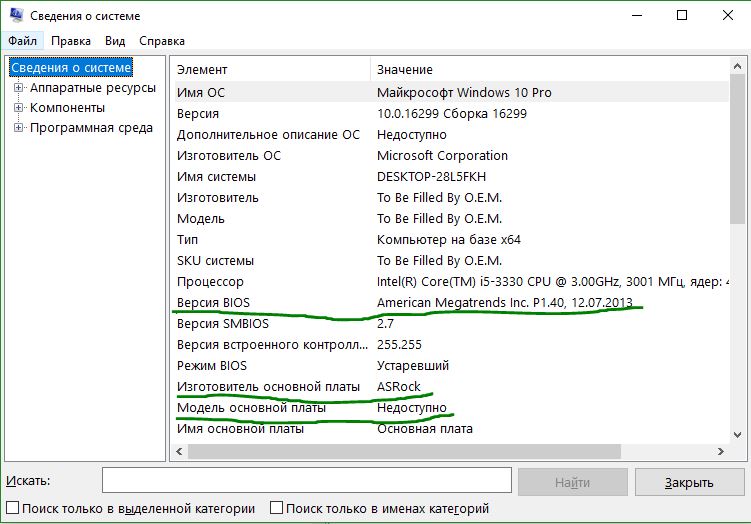Viewport: 751px width, 524px height.
Task: Select the Версия BIOS row label
Action: click(213, 303)
